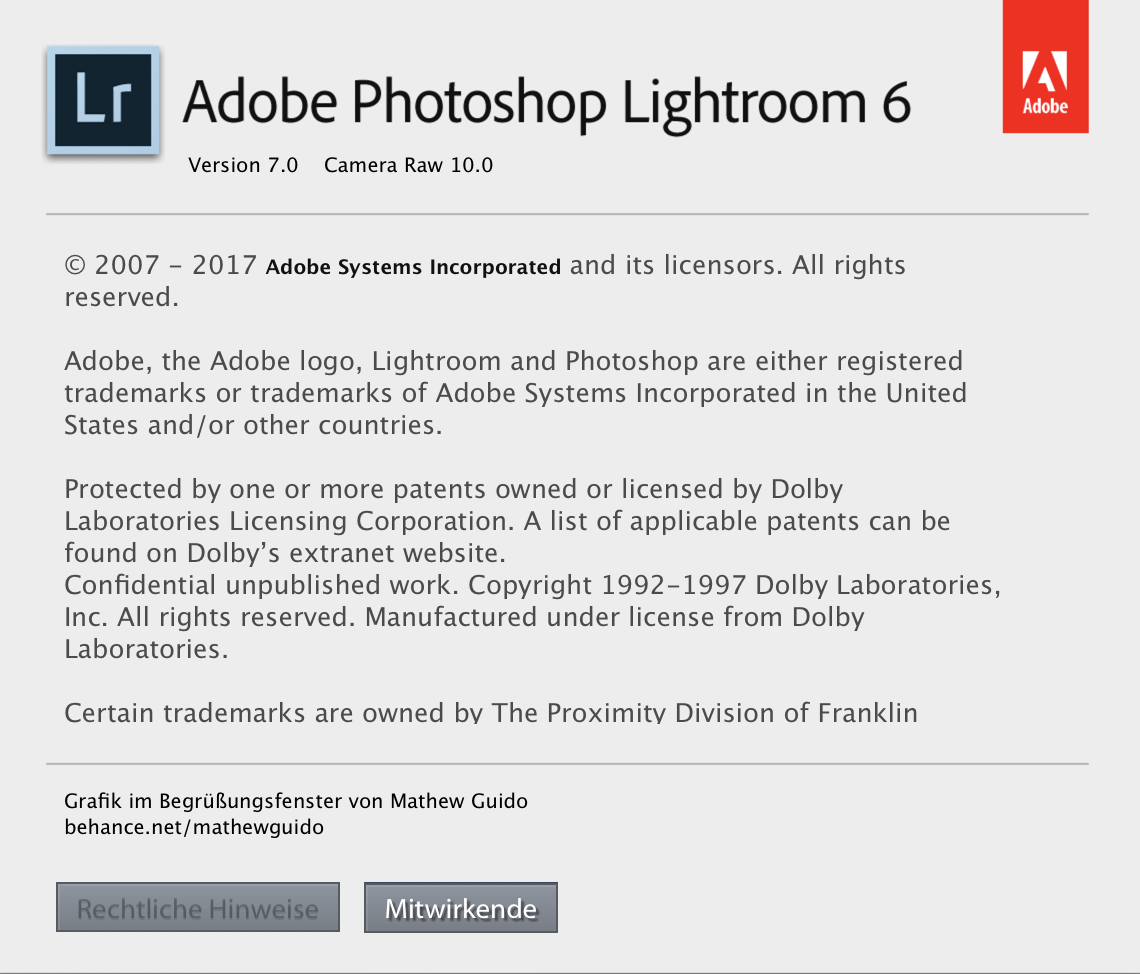Click the Adobe Photoshop Lightroom 6 title
The image size is (1140, 974).
[x=546, y=102]
